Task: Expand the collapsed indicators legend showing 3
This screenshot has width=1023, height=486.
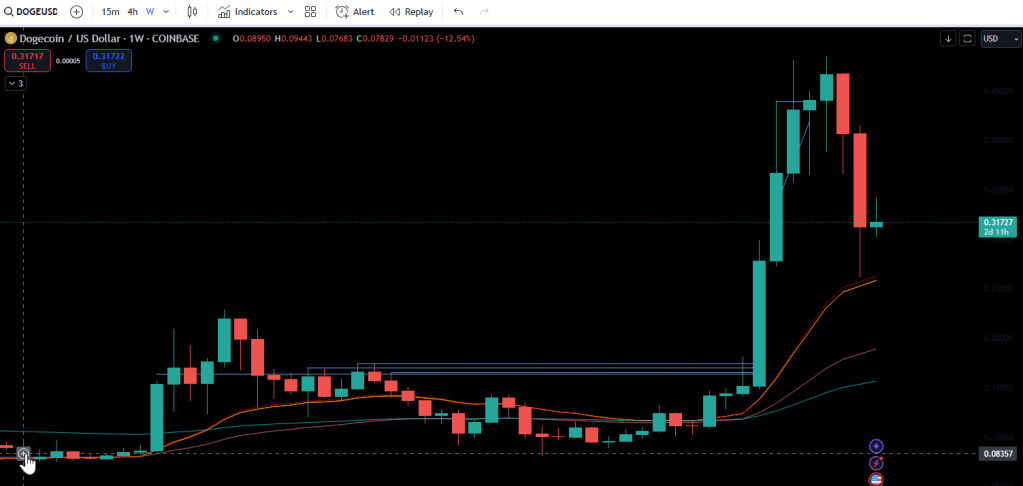Action: tap(15, 84)
